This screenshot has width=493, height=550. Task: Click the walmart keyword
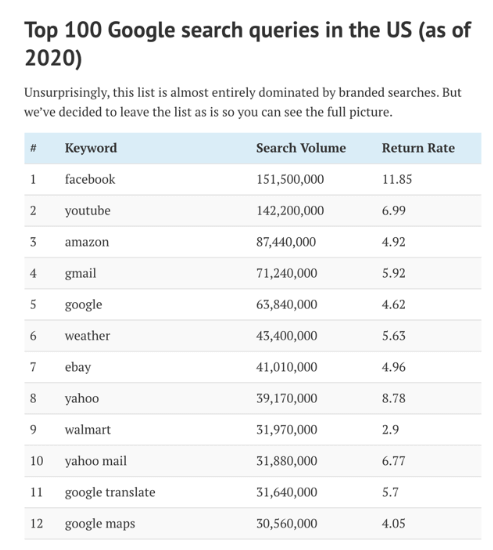click(x=87, y=430)
